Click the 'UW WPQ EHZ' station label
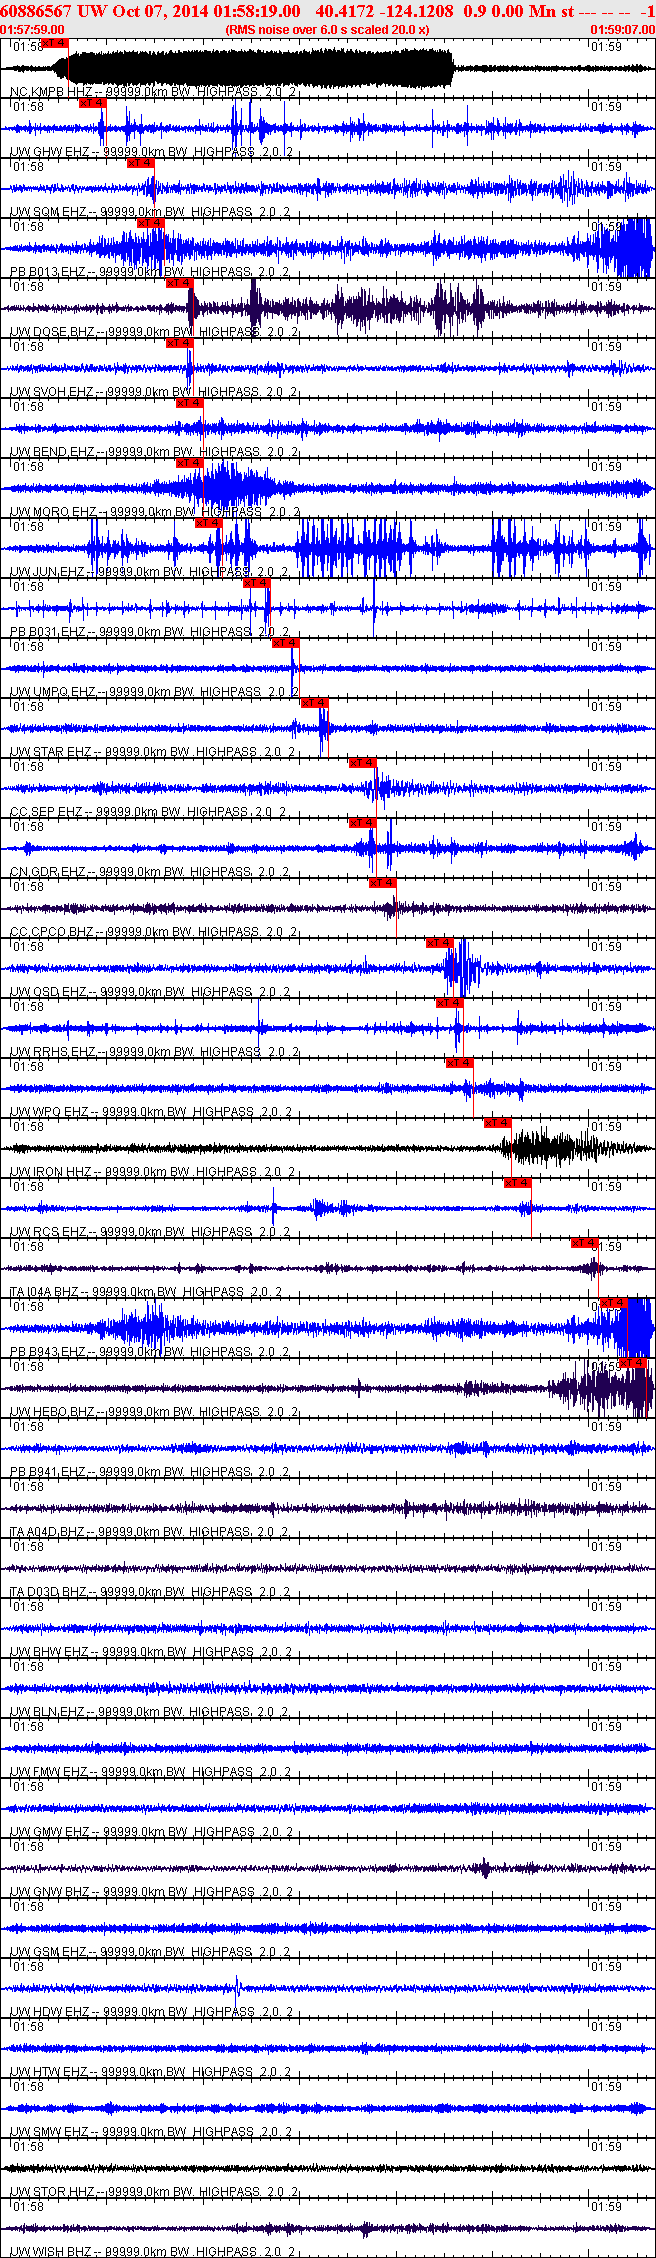Screen dimensions: 656x2258 point(49,1112)
